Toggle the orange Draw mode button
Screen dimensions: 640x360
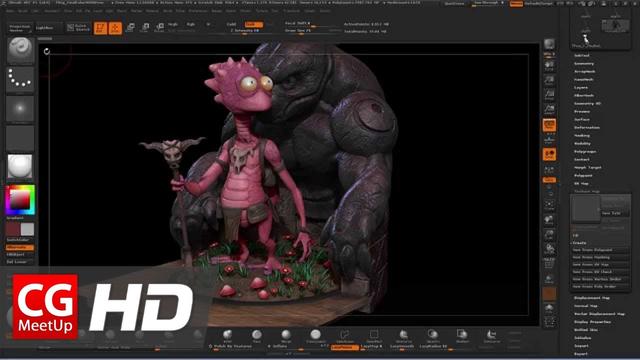pos(115,28)
